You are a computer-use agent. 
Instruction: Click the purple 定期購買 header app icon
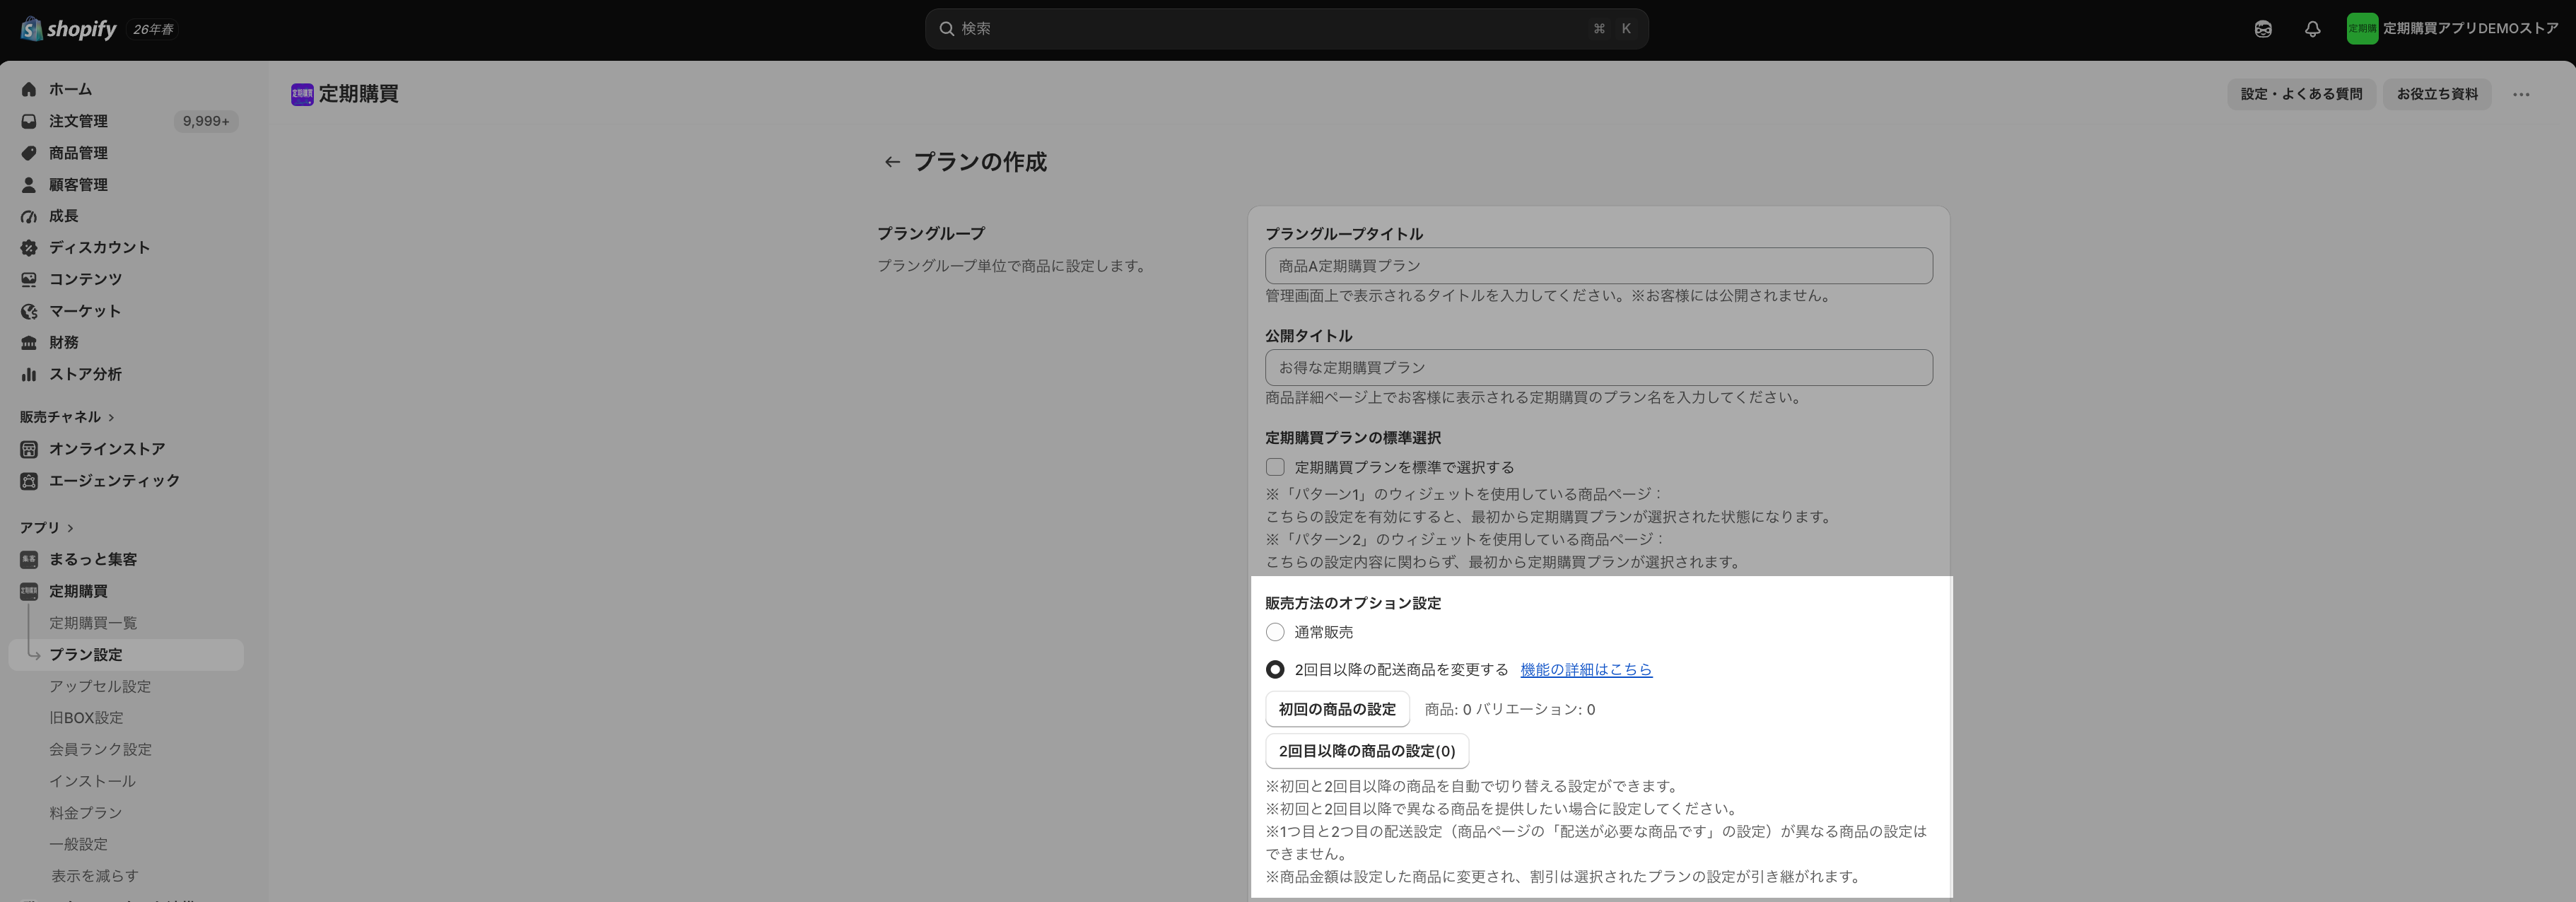[x=302, y=94]
